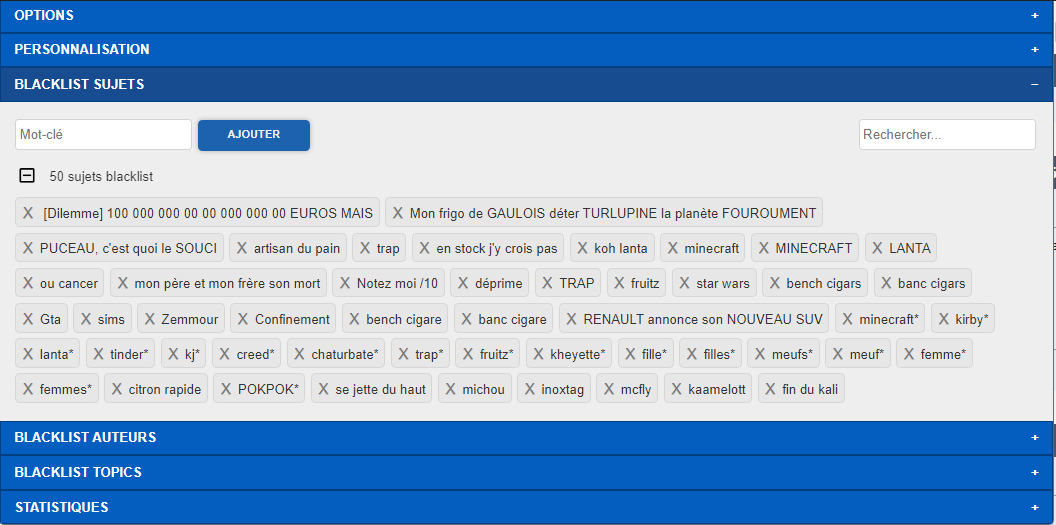Delete the 'RENAULT annonce son NOUVEAU SUV' entry
The image size is (1056, 525).
pyautogui.click(x=572, y=319)
